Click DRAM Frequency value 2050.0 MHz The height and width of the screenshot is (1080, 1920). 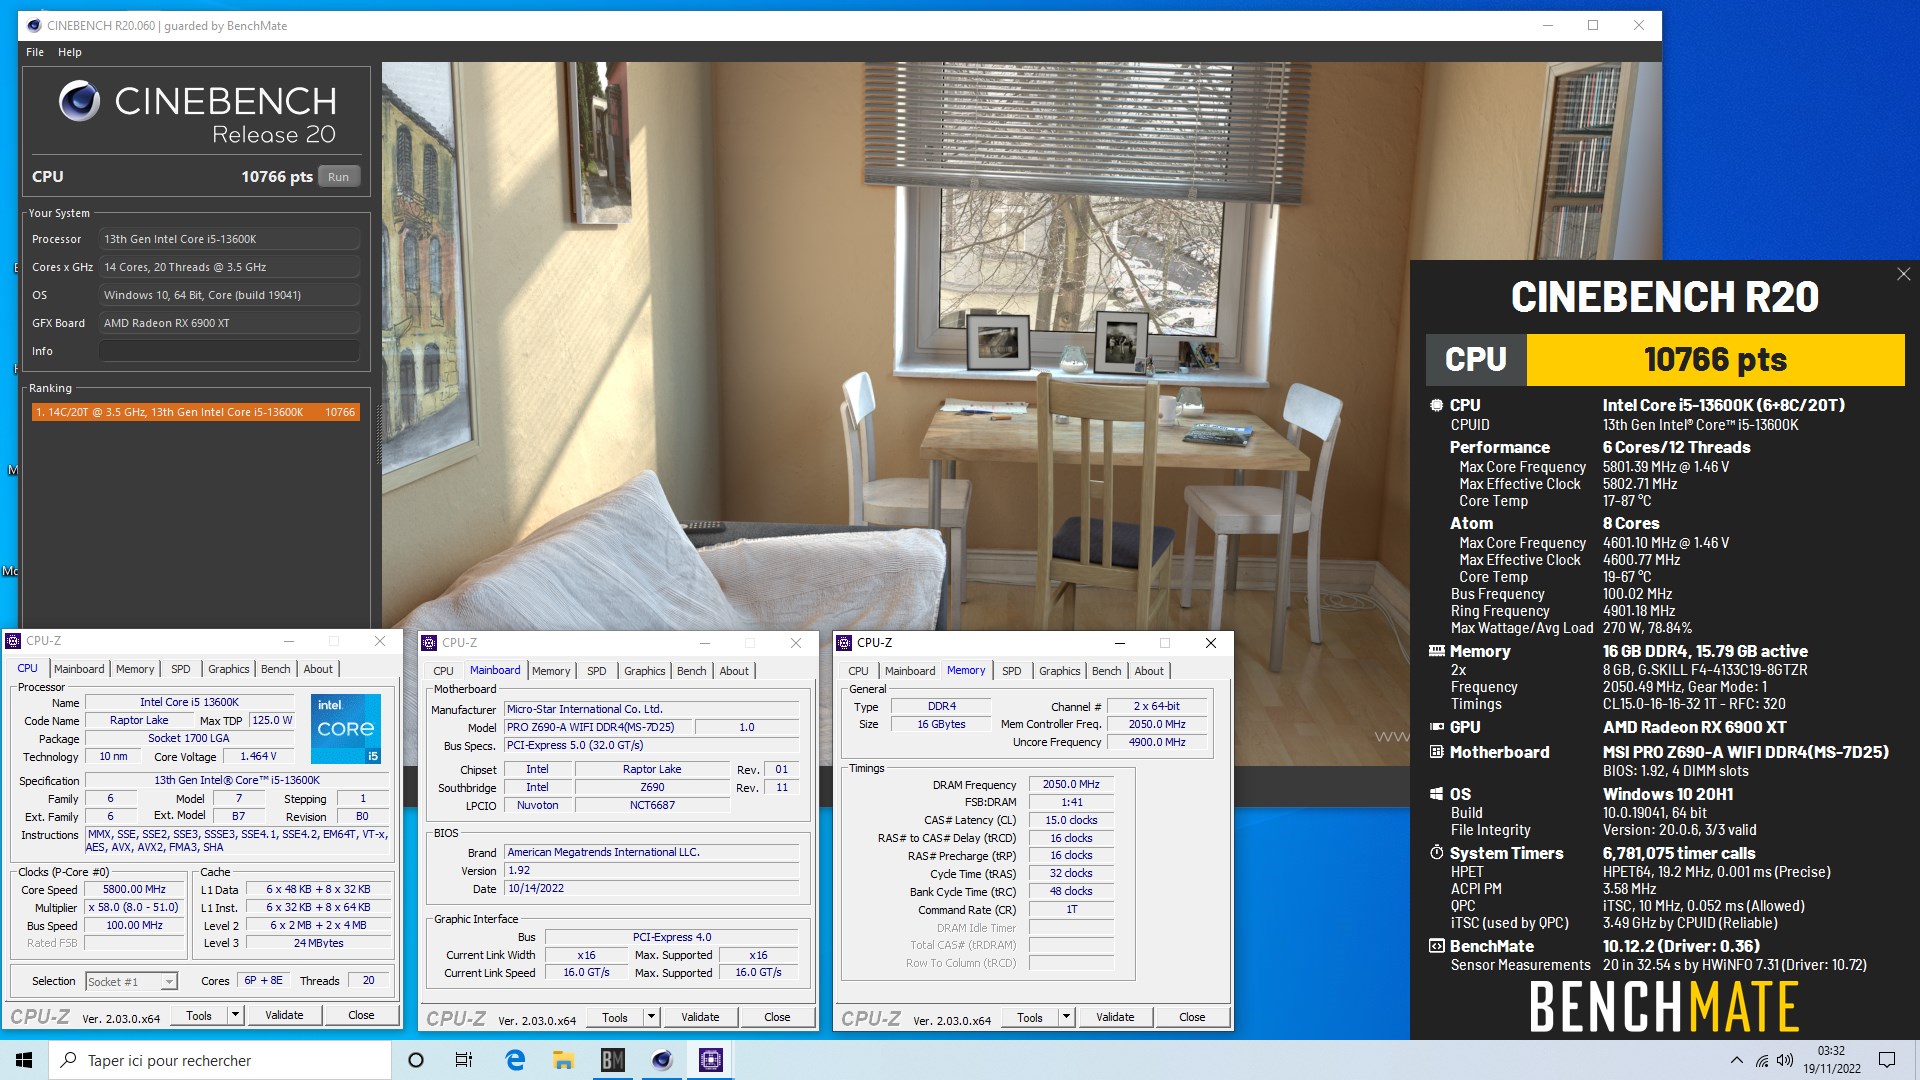(1071, 785)
